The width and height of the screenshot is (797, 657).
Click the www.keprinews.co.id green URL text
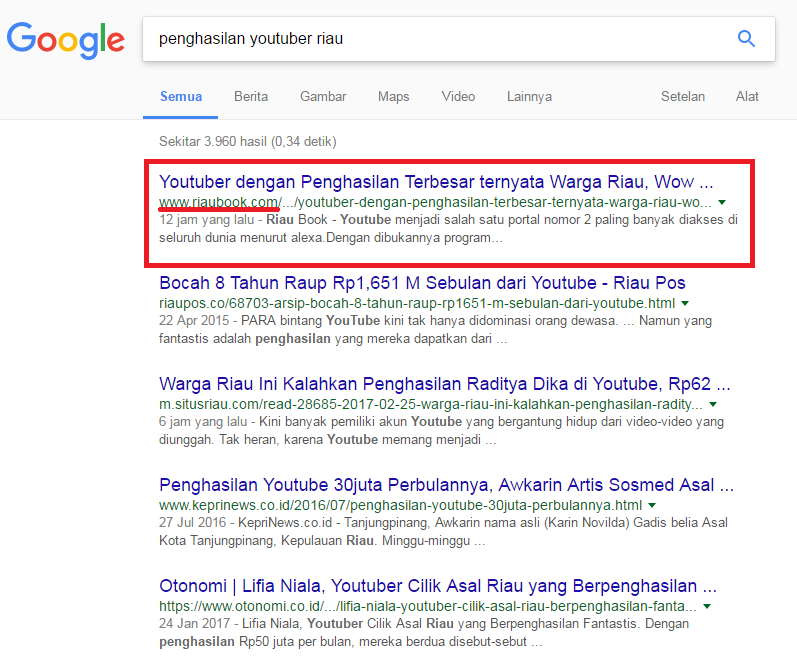pyautogui.click(x=401, y=506)
